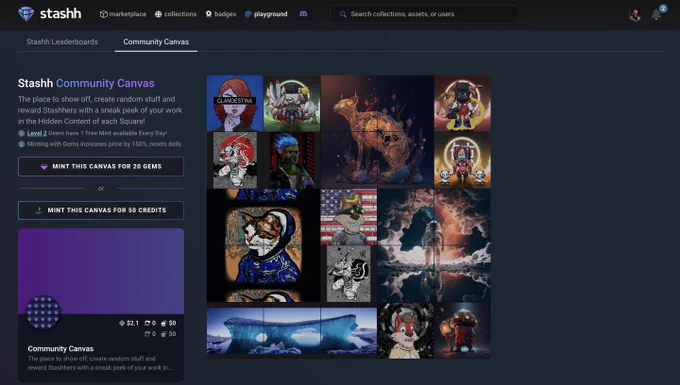Click the purple Community Canvas card banner

(x=101, y=271)
